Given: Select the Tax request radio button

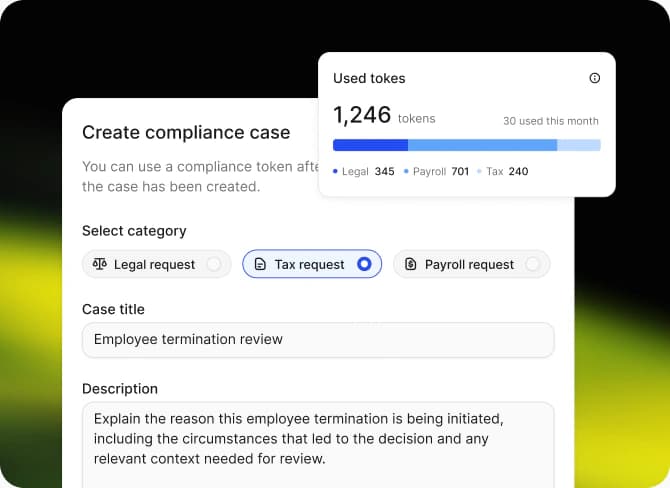Looking at the screenshot, I should coord(364,264).
